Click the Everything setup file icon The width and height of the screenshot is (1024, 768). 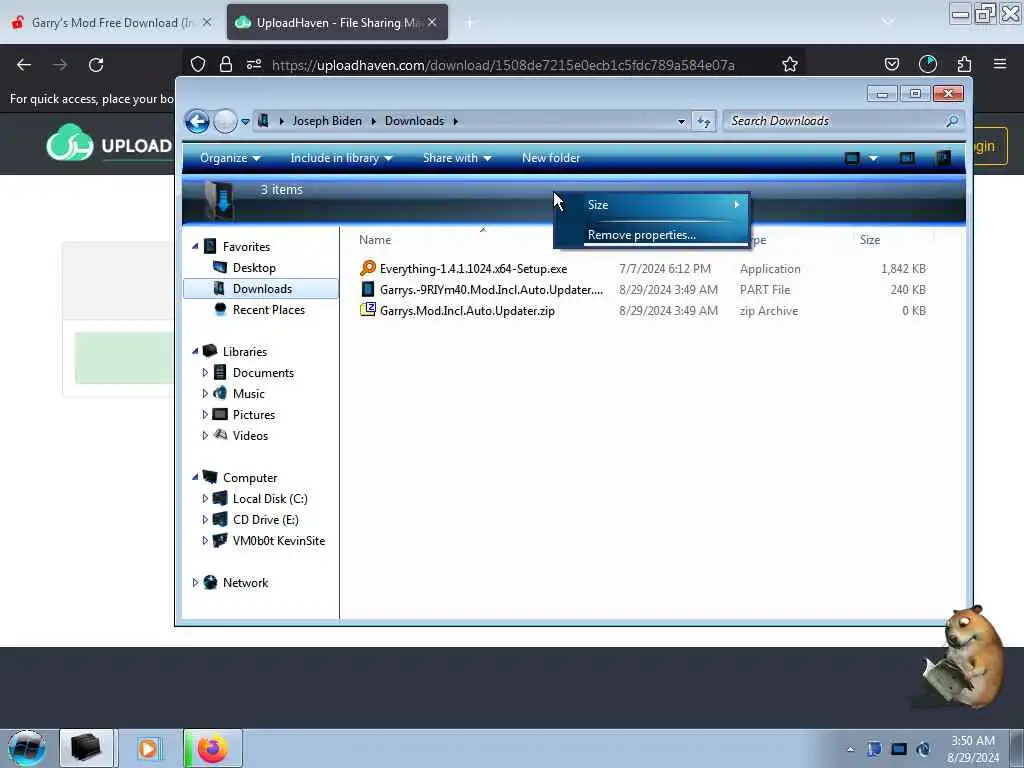click(368, 268)
